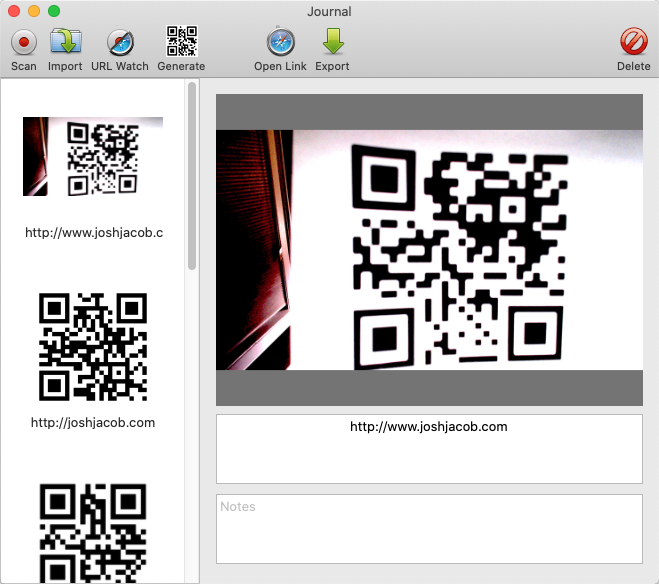Select the bottom partially shown QR thumbnail

(93, 533)
